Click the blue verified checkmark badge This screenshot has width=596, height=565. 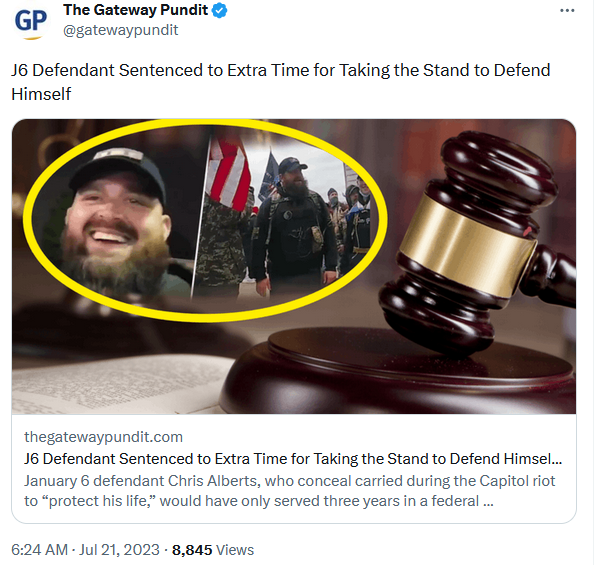(219, 10)
